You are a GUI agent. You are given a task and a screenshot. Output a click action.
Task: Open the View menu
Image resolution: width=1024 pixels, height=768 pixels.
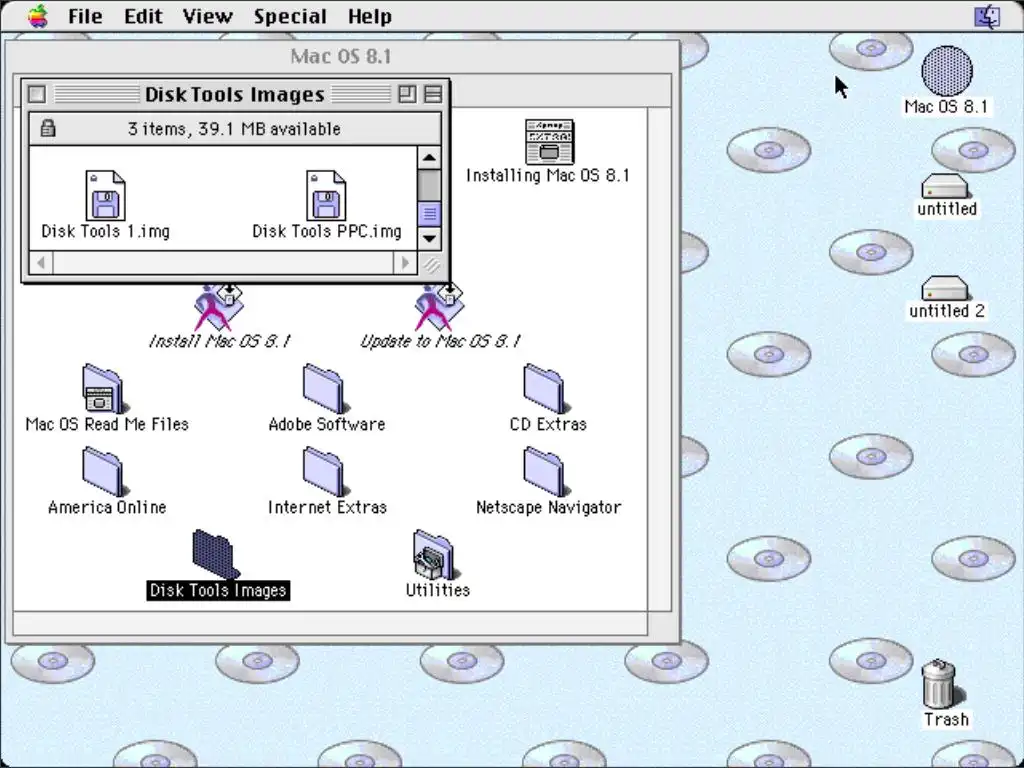(207, 16)
